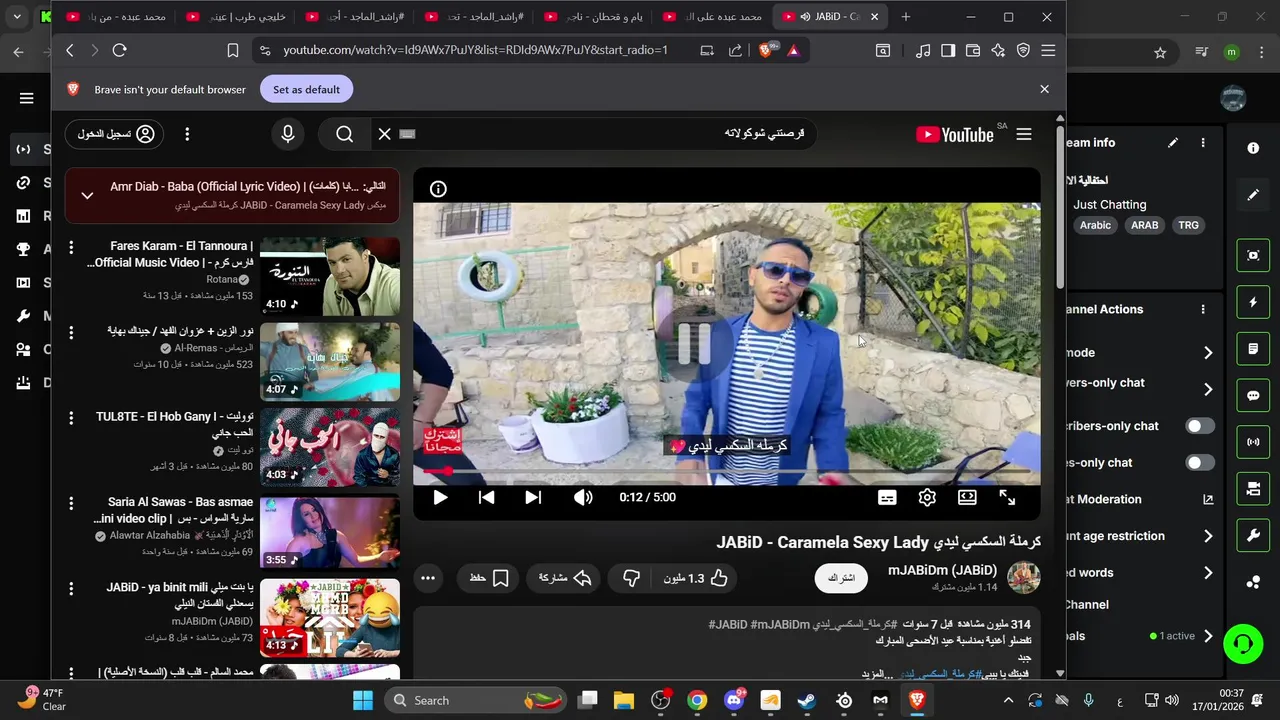Open options for TUL8TE El Hob Gany
The image size is (1280, 720).
click(x=71, y=417)
